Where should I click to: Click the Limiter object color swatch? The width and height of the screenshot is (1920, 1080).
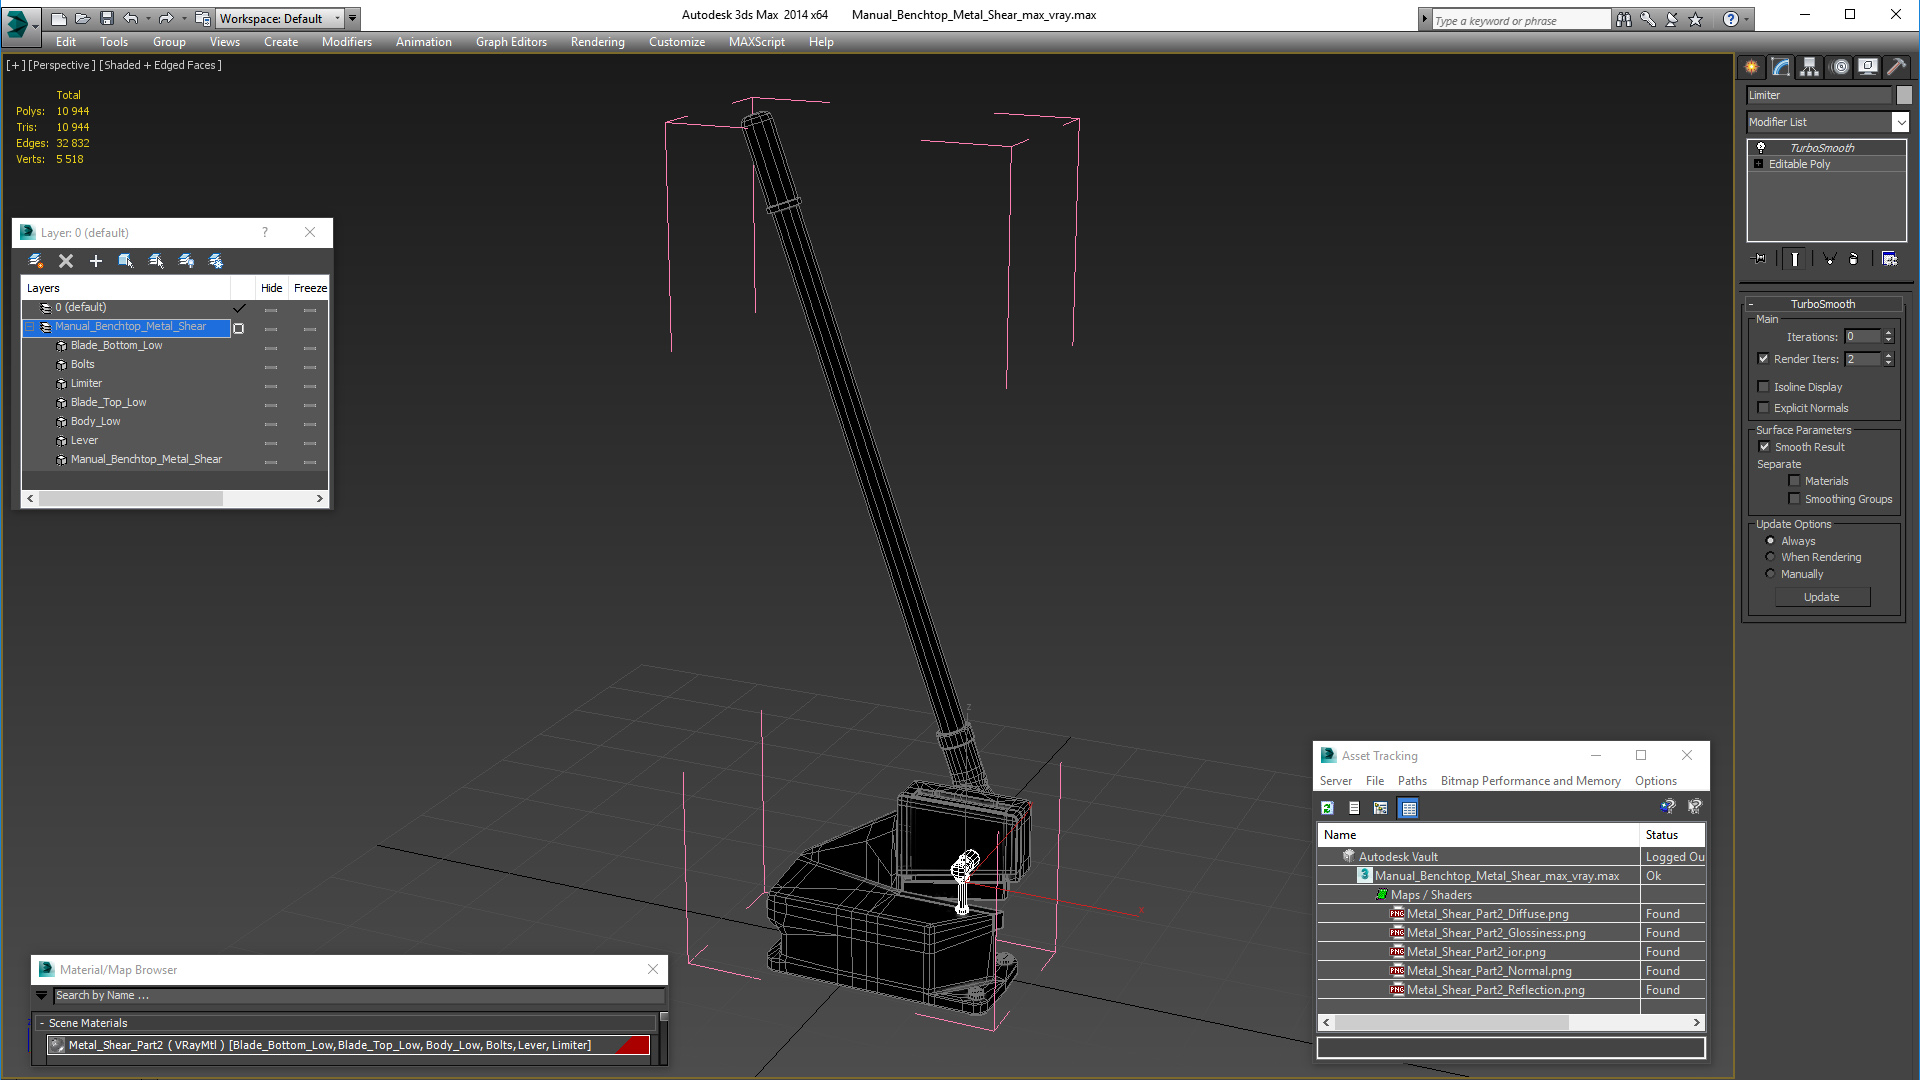[x=1904, y=95]
